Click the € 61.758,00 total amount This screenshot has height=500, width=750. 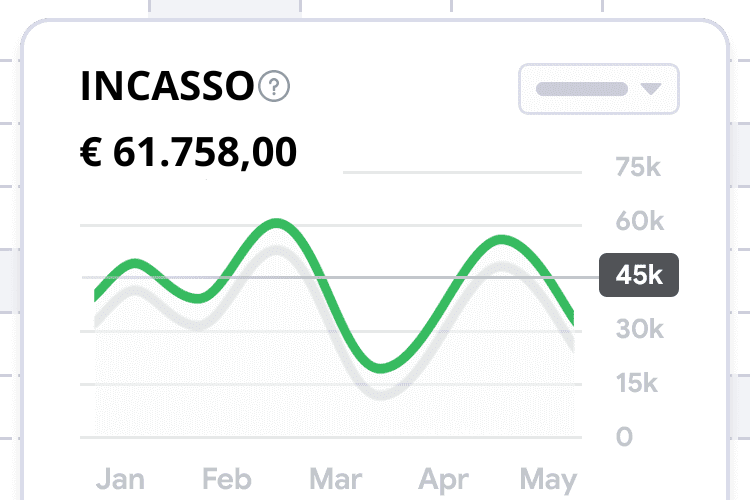(188, 152)
